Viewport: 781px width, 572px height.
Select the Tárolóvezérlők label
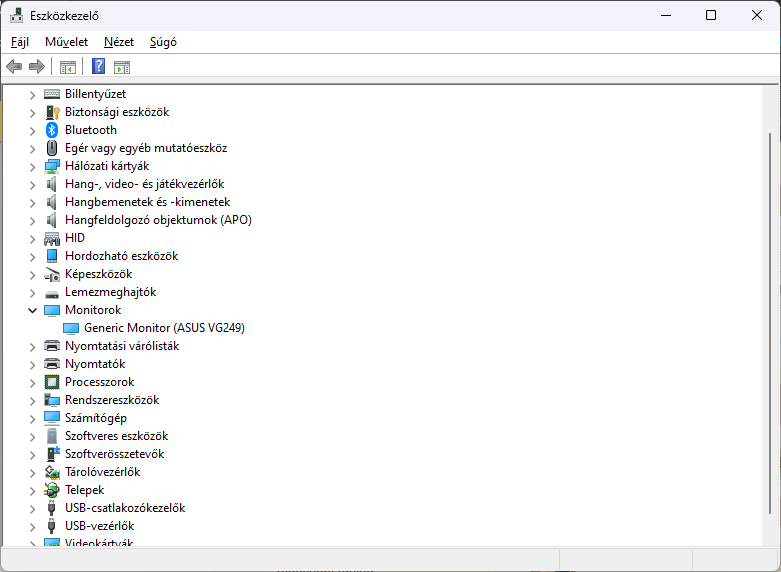coord(103,472)
